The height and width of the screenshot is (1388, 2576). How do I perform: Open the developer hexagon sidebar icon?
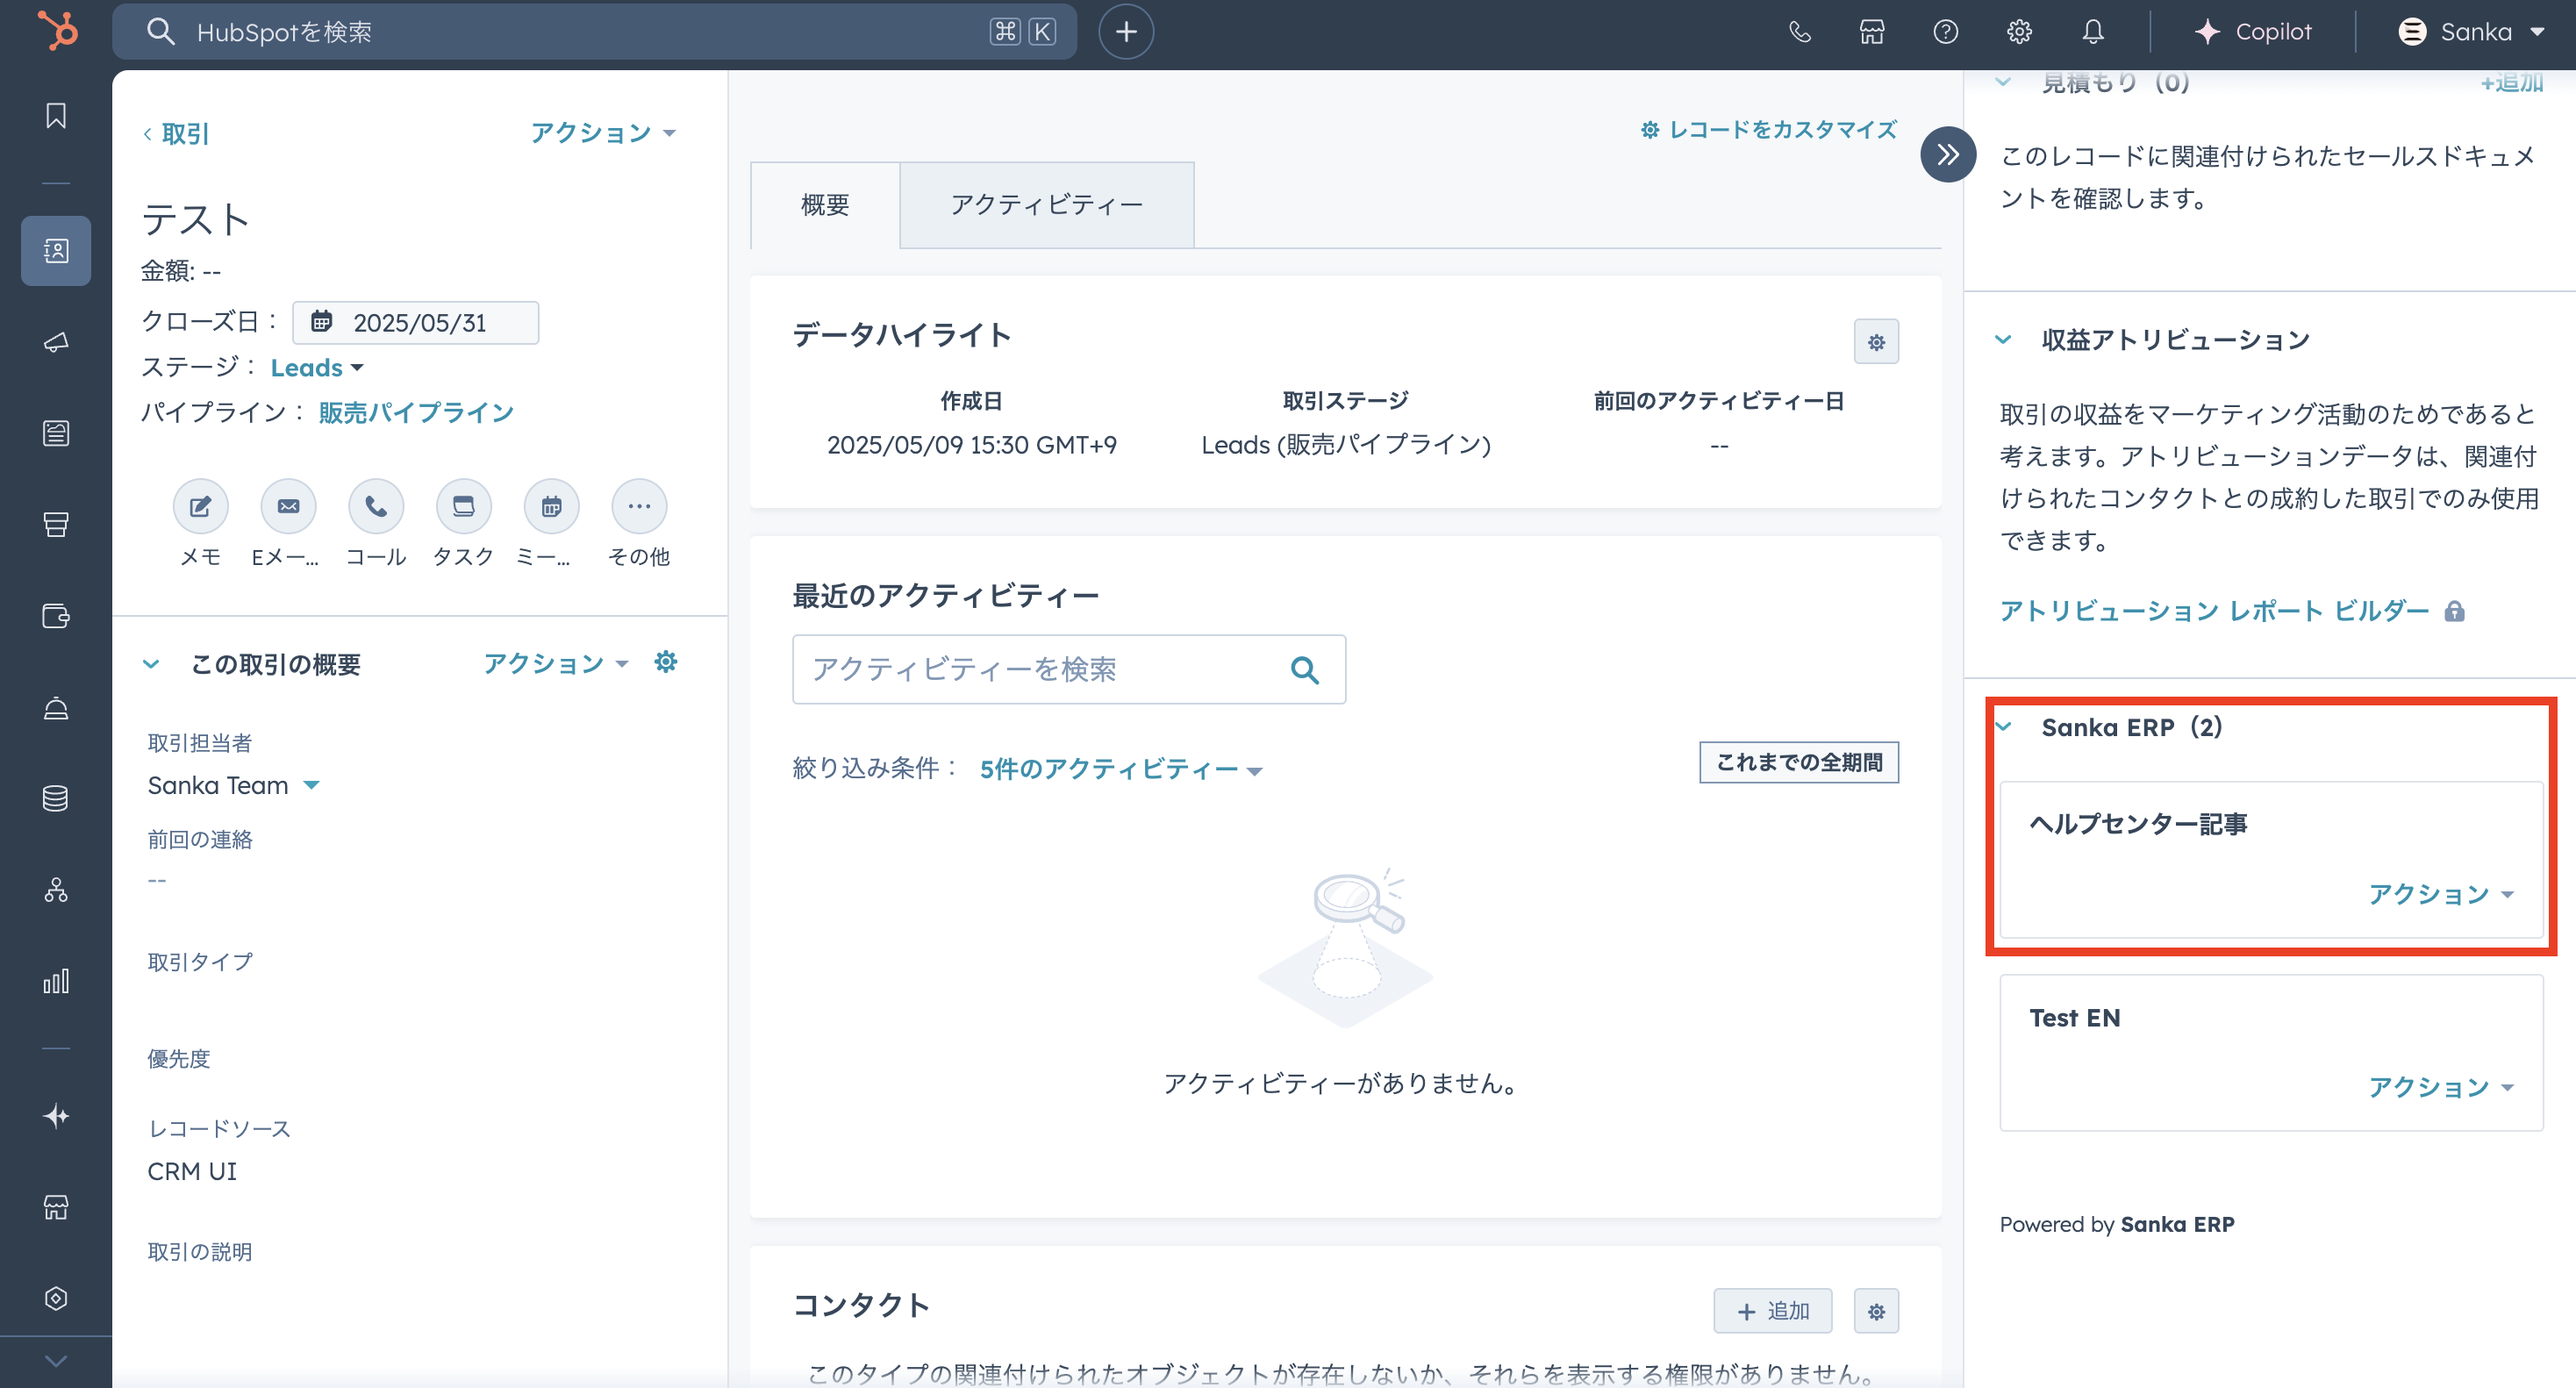pyautogui.click(x=56, y=1298)
